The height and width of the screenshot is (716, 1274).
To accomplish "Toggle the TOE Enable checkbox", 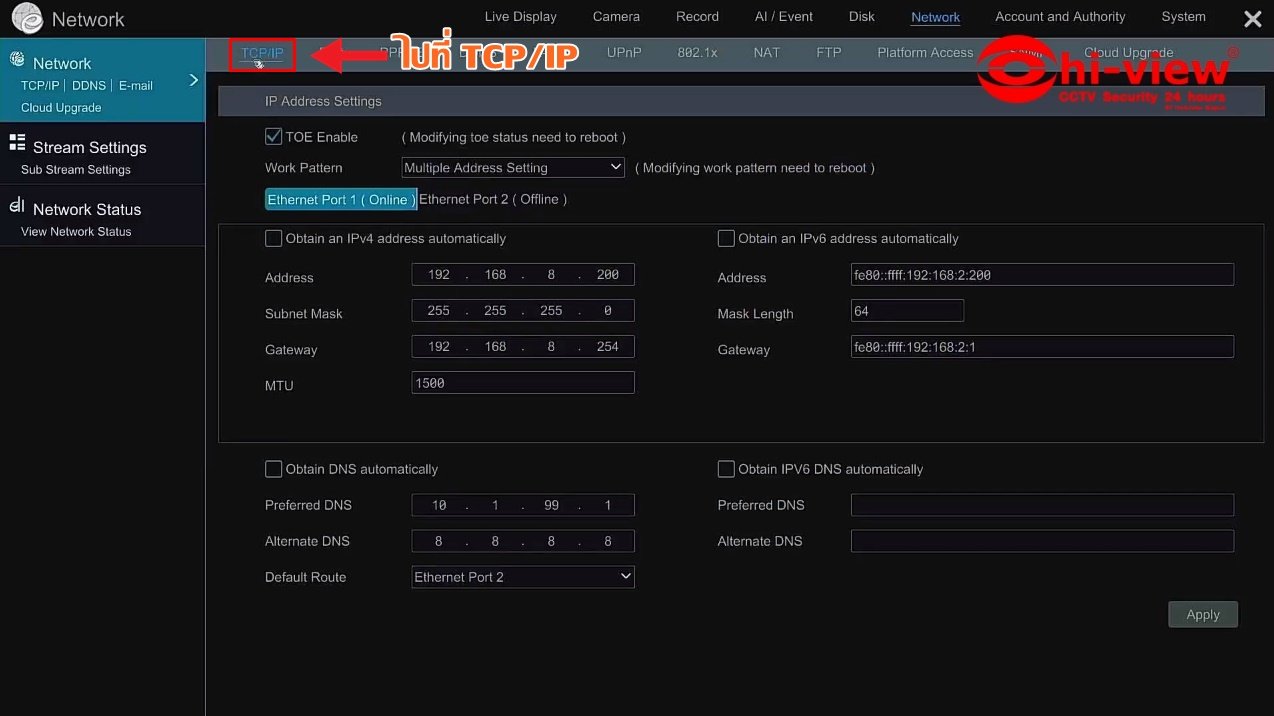I will tap(273, 137).
